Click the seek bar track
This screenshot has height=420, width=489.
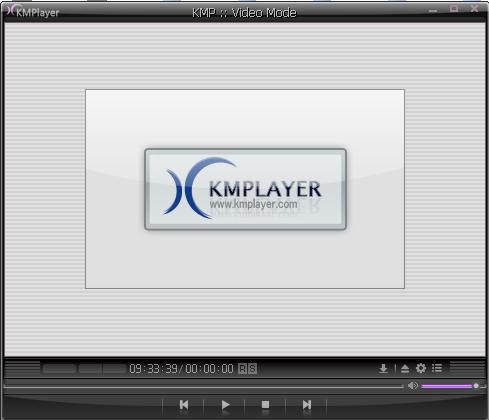[x=203, y=387]
